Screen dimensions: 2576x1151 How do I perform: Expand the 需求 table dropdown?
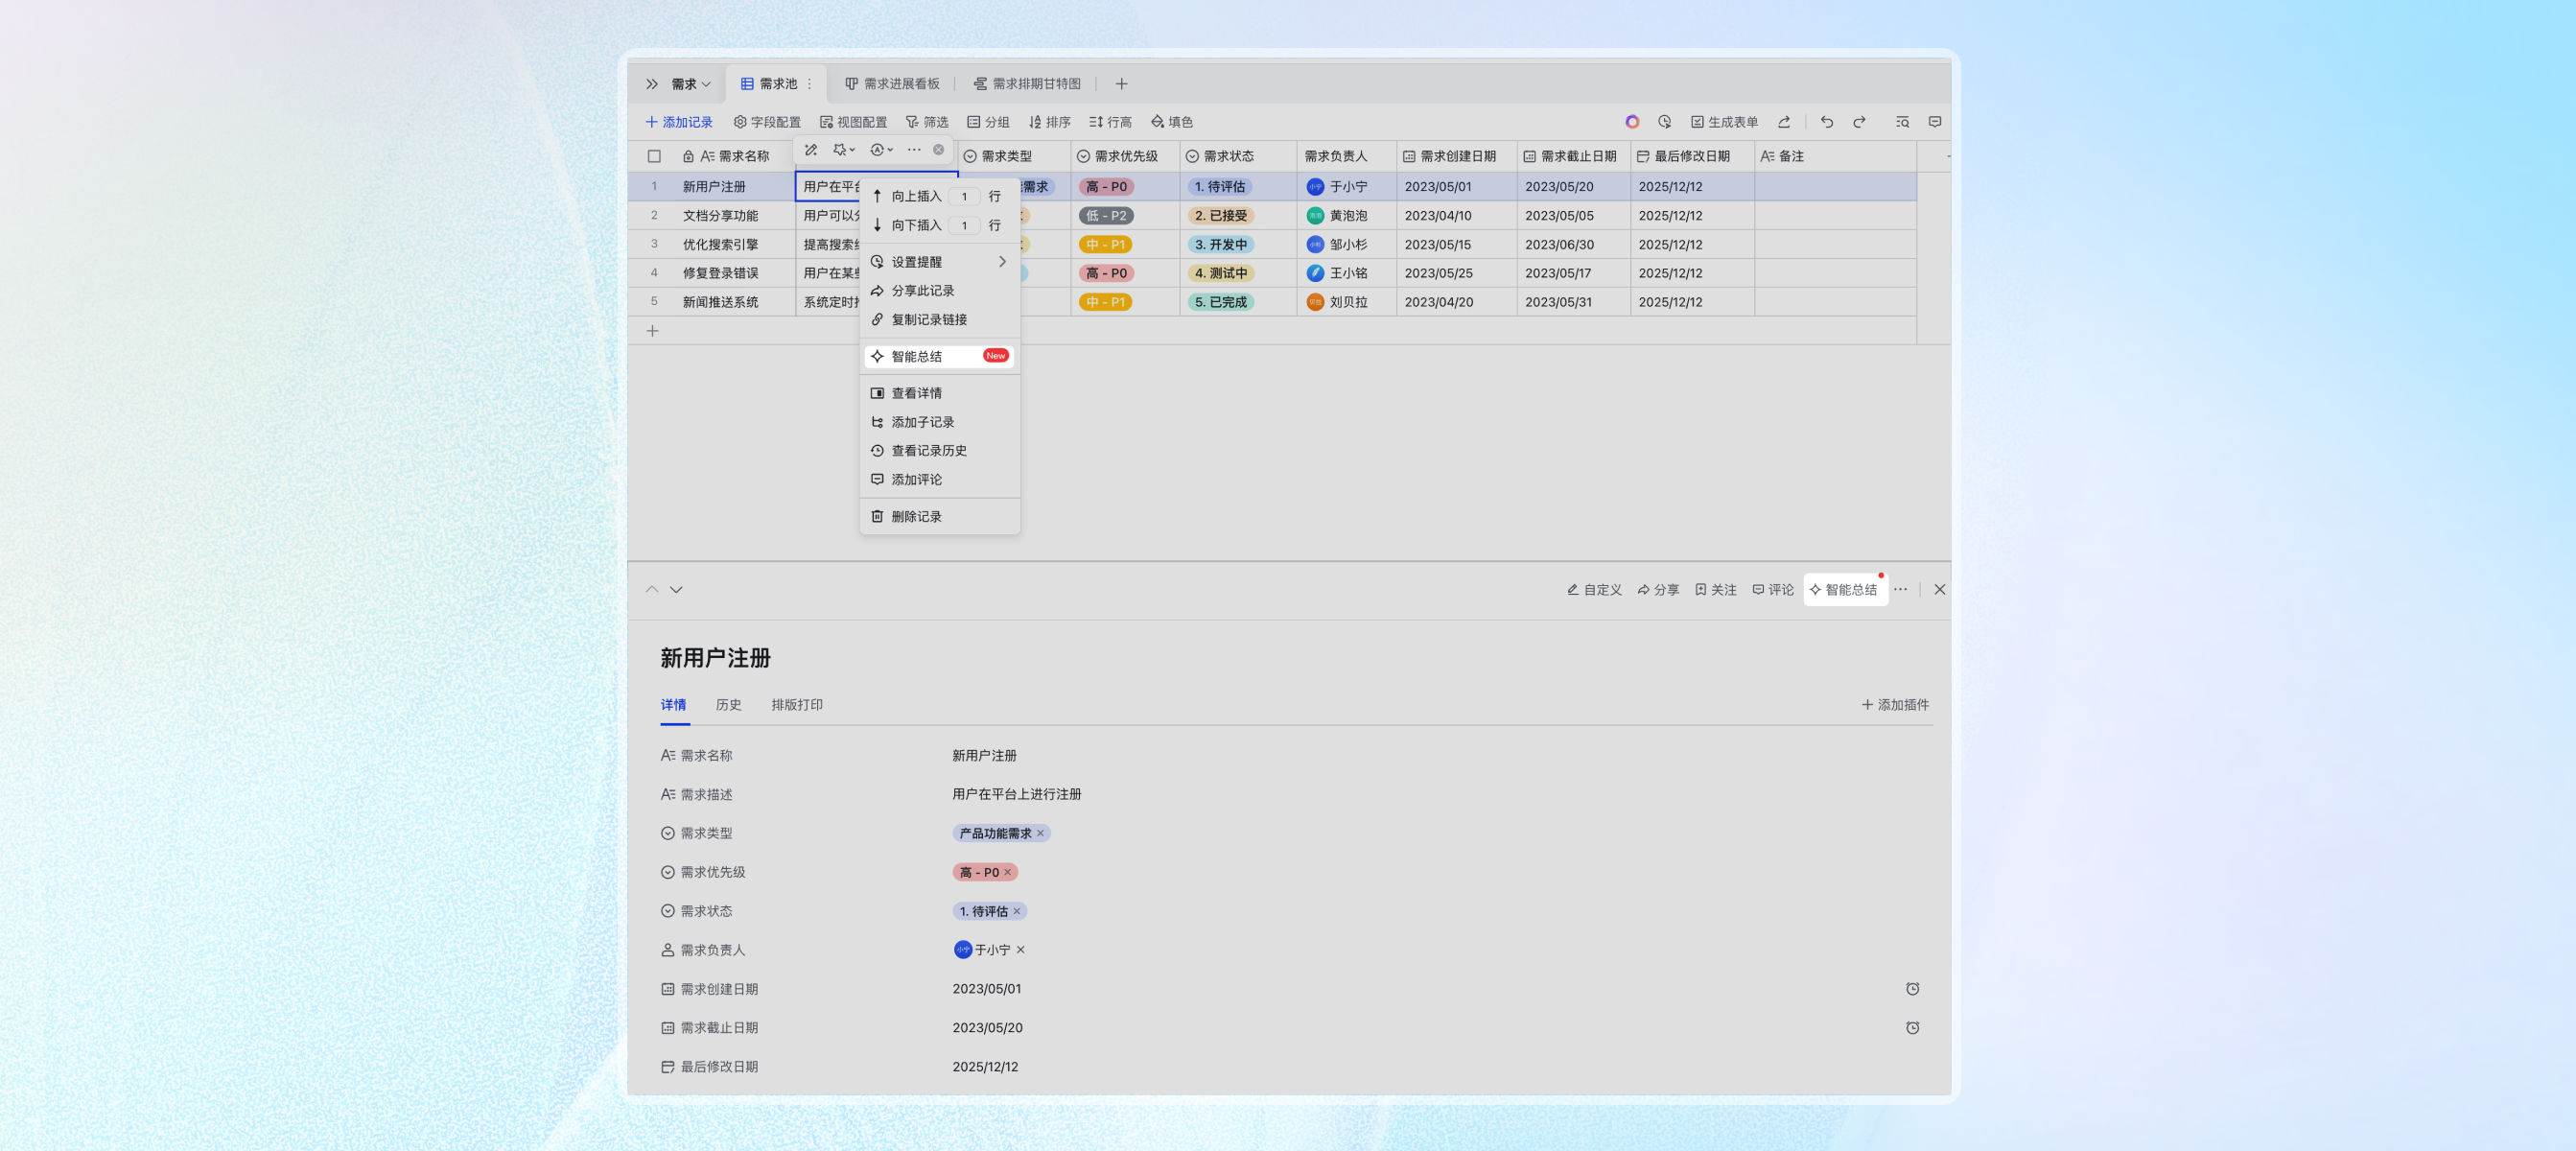[691, 84]
